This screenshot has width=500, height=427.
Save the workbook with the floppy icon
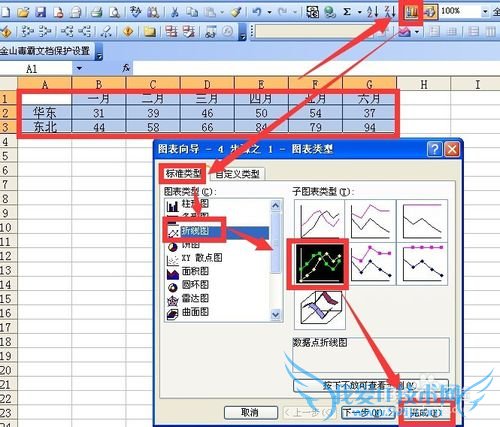41,12
